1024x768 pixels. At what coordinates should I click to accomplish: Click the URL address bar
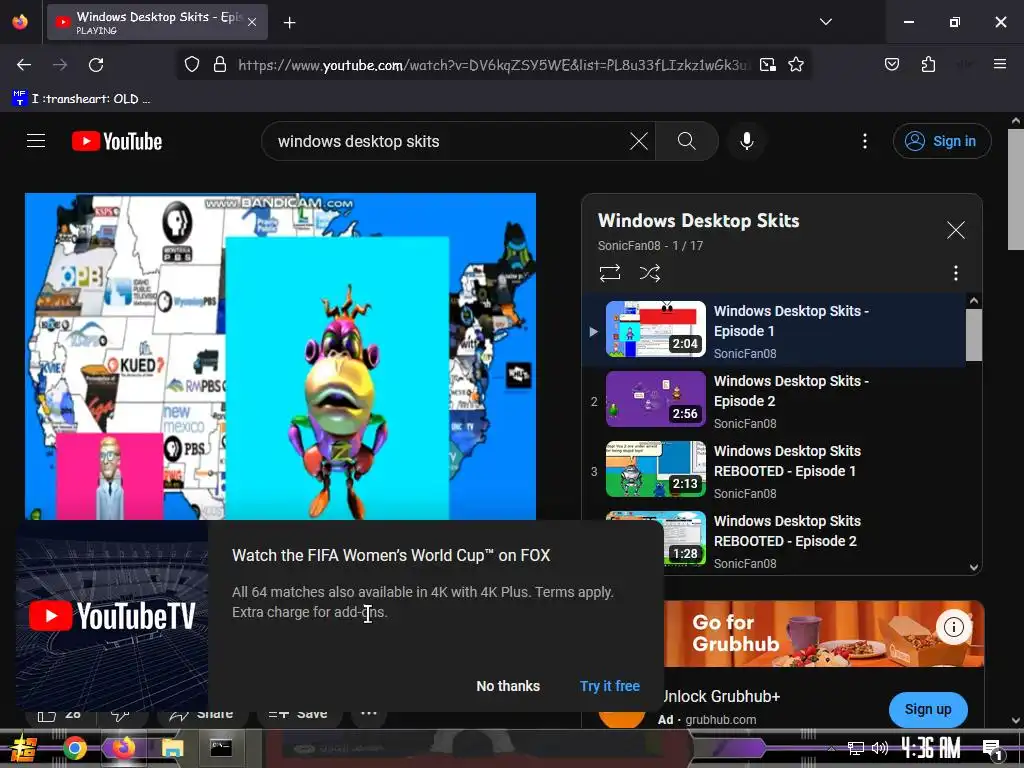click(494, 65)
